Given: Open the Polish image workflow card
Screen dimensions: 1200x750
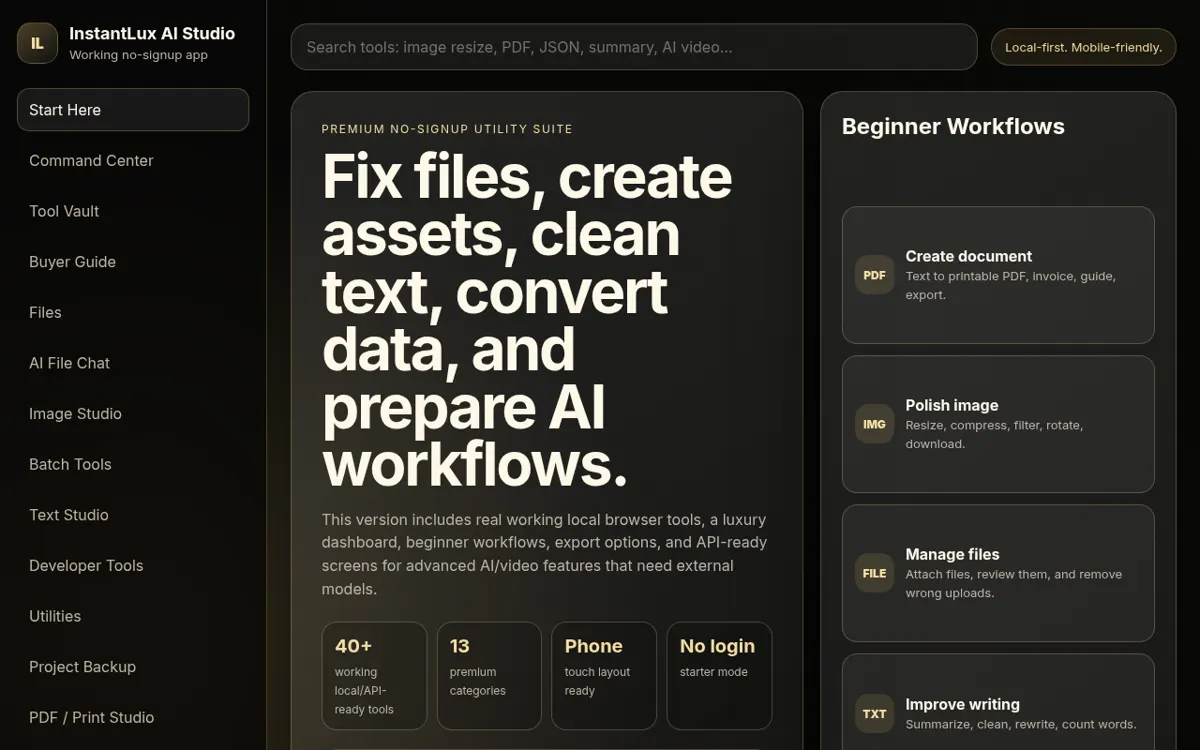Looking at the screenshot, I should 998,424.
